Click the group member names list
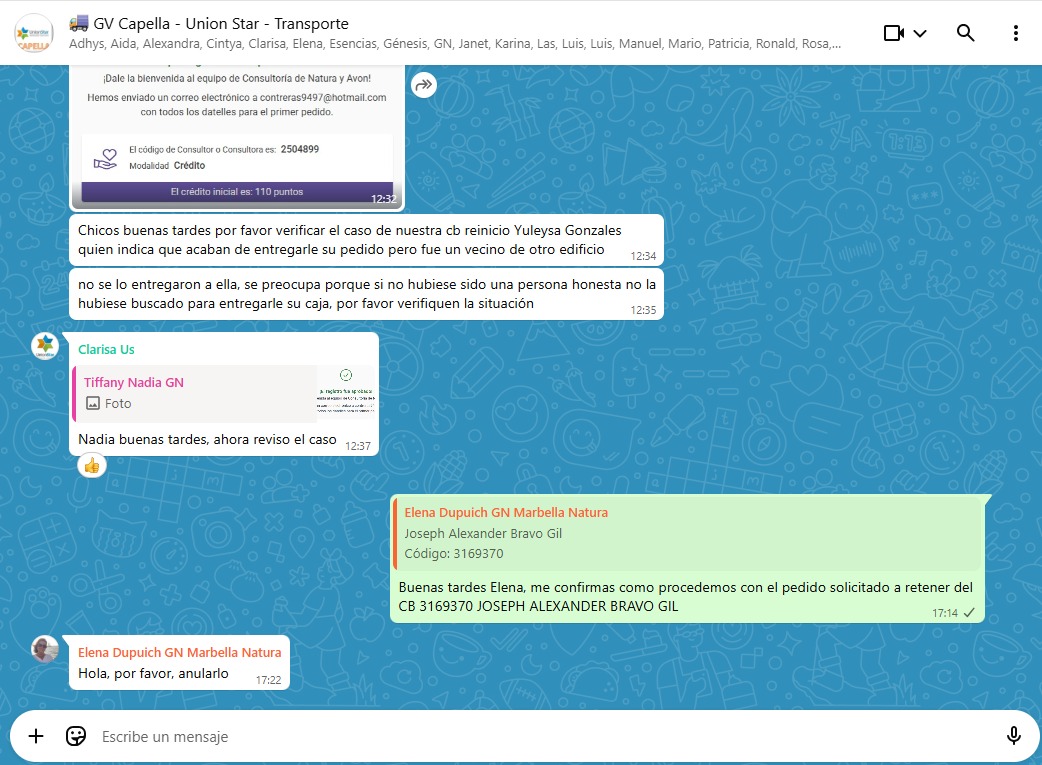Image resolution: width=1042 pixels, height=765 pixels. click(x=455, y=44)
